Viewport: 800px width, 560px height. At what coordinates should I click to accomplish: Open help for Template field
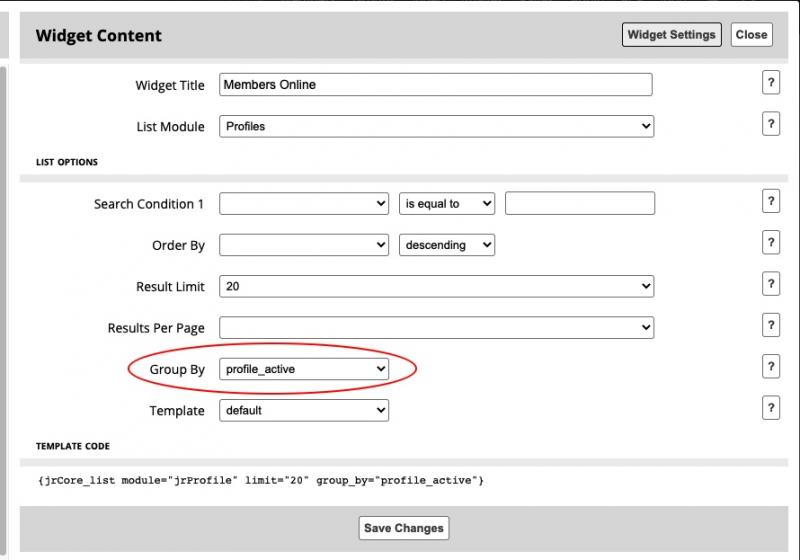pyautogui.click(x=770, y=408)
